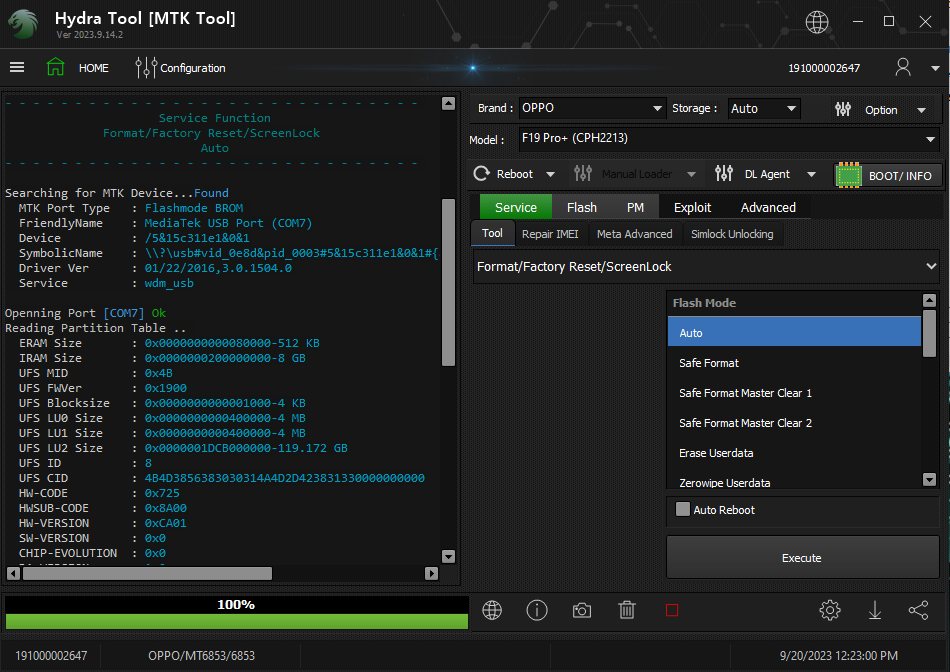
Task: Click the Configuration label
Action: 193,68
